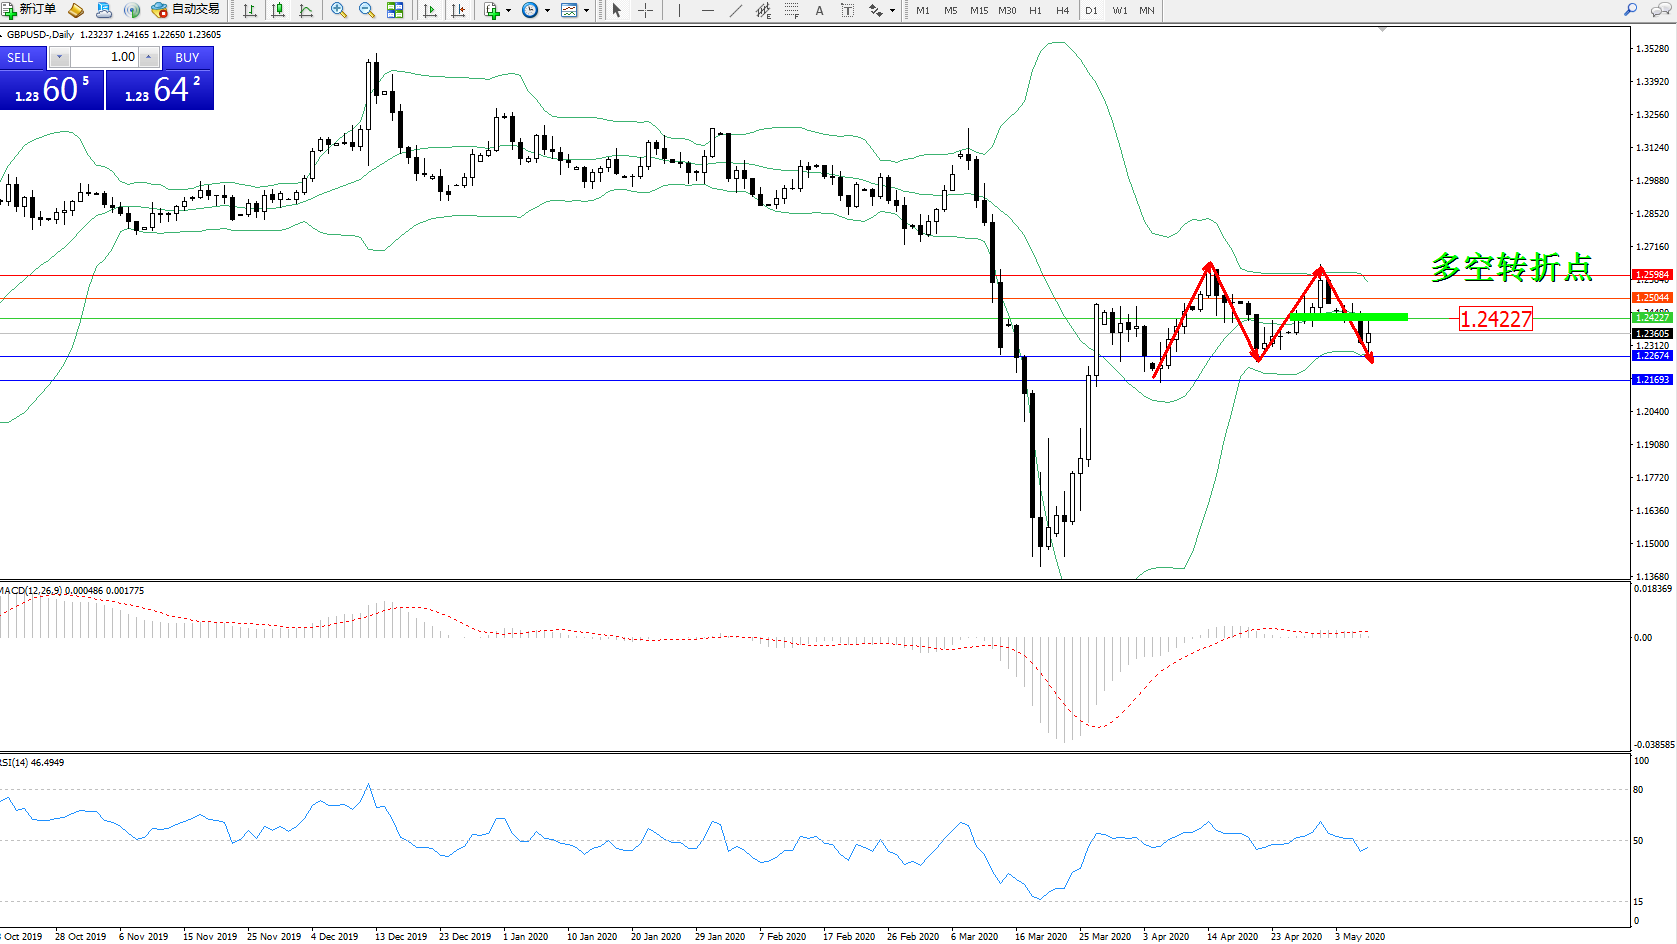Toggle chart auto scroll to latest bar
The height and width of the screenshot is (944, 1677).
tap(430, 10)
